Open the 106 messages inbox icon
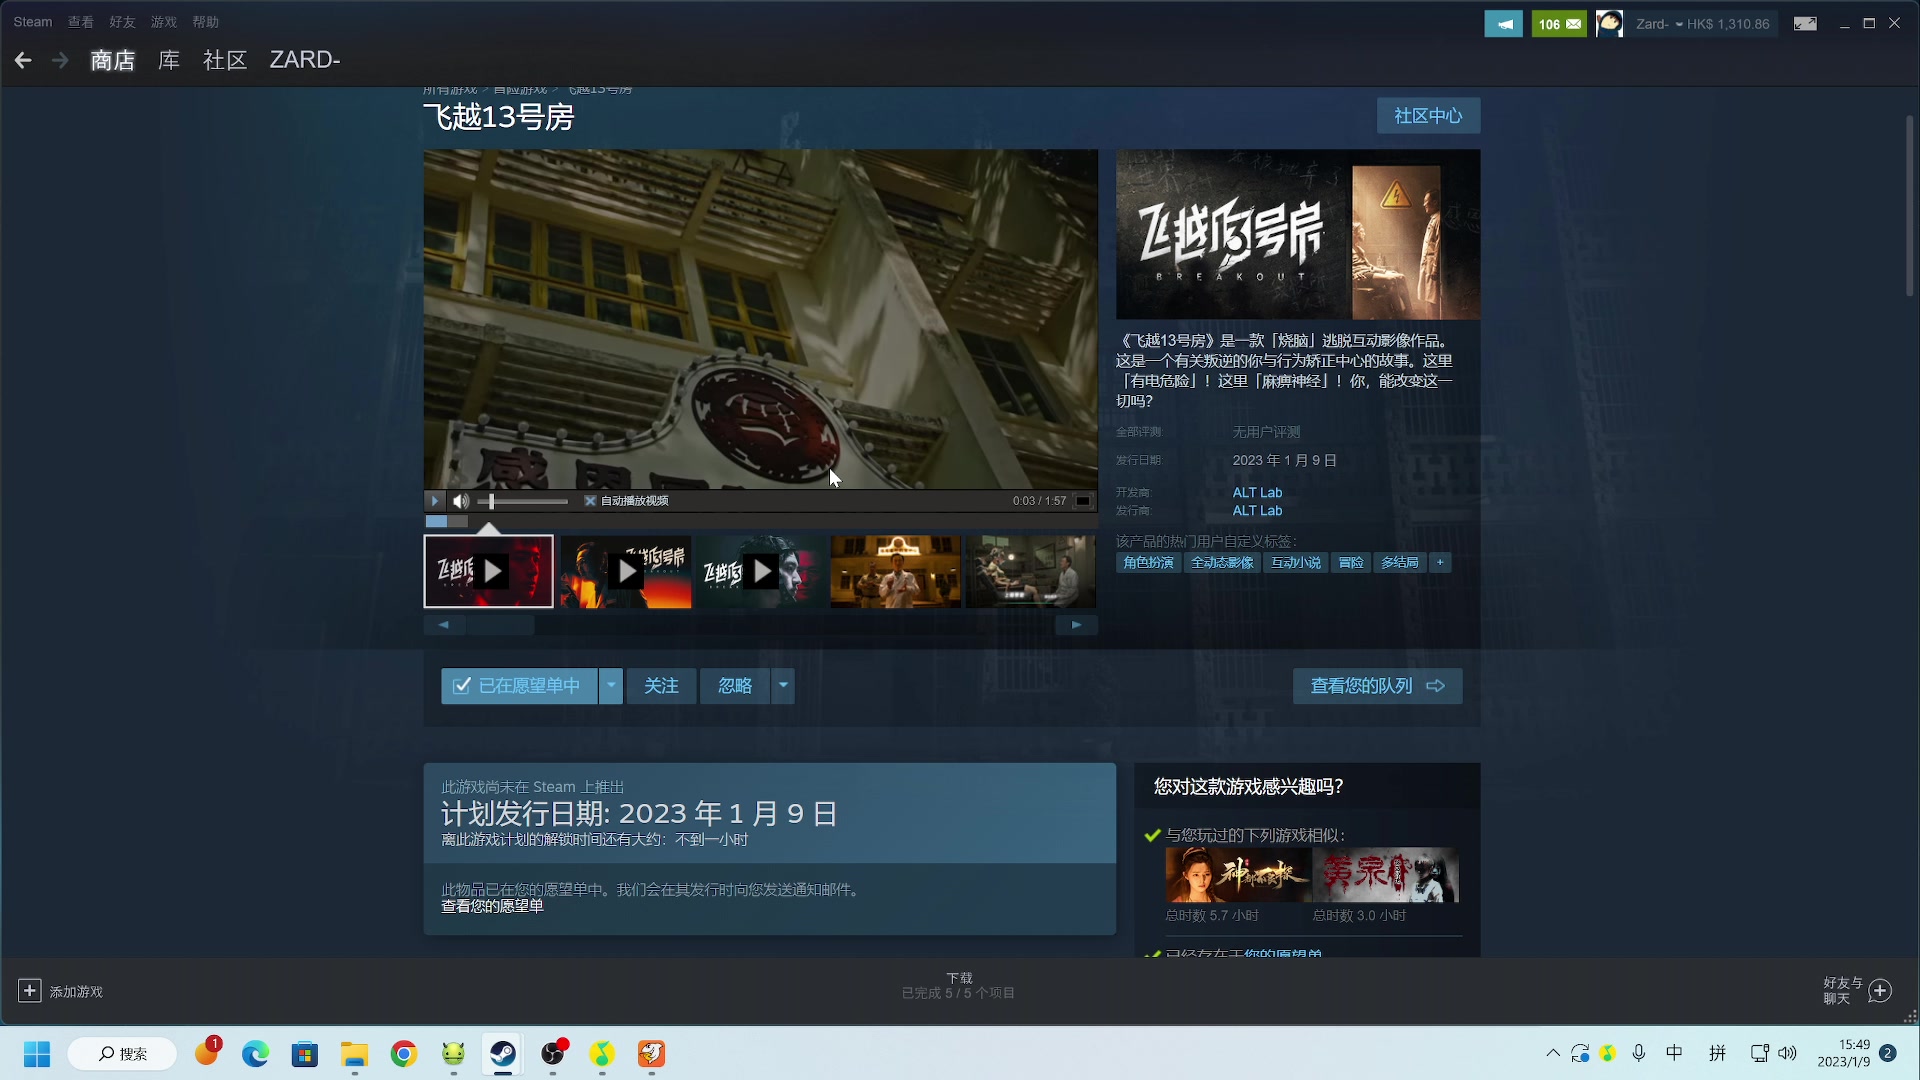The width and height of the screenshot is (1920, 1080). click(1559, 24)
